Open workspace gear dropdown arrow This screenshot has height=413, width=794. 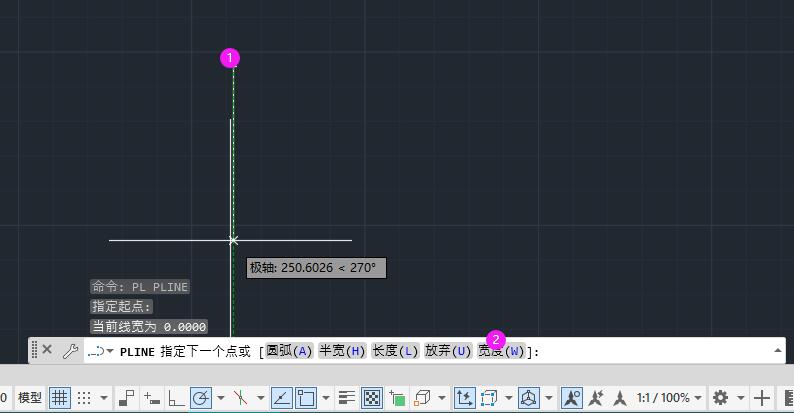tap(740, 398)
